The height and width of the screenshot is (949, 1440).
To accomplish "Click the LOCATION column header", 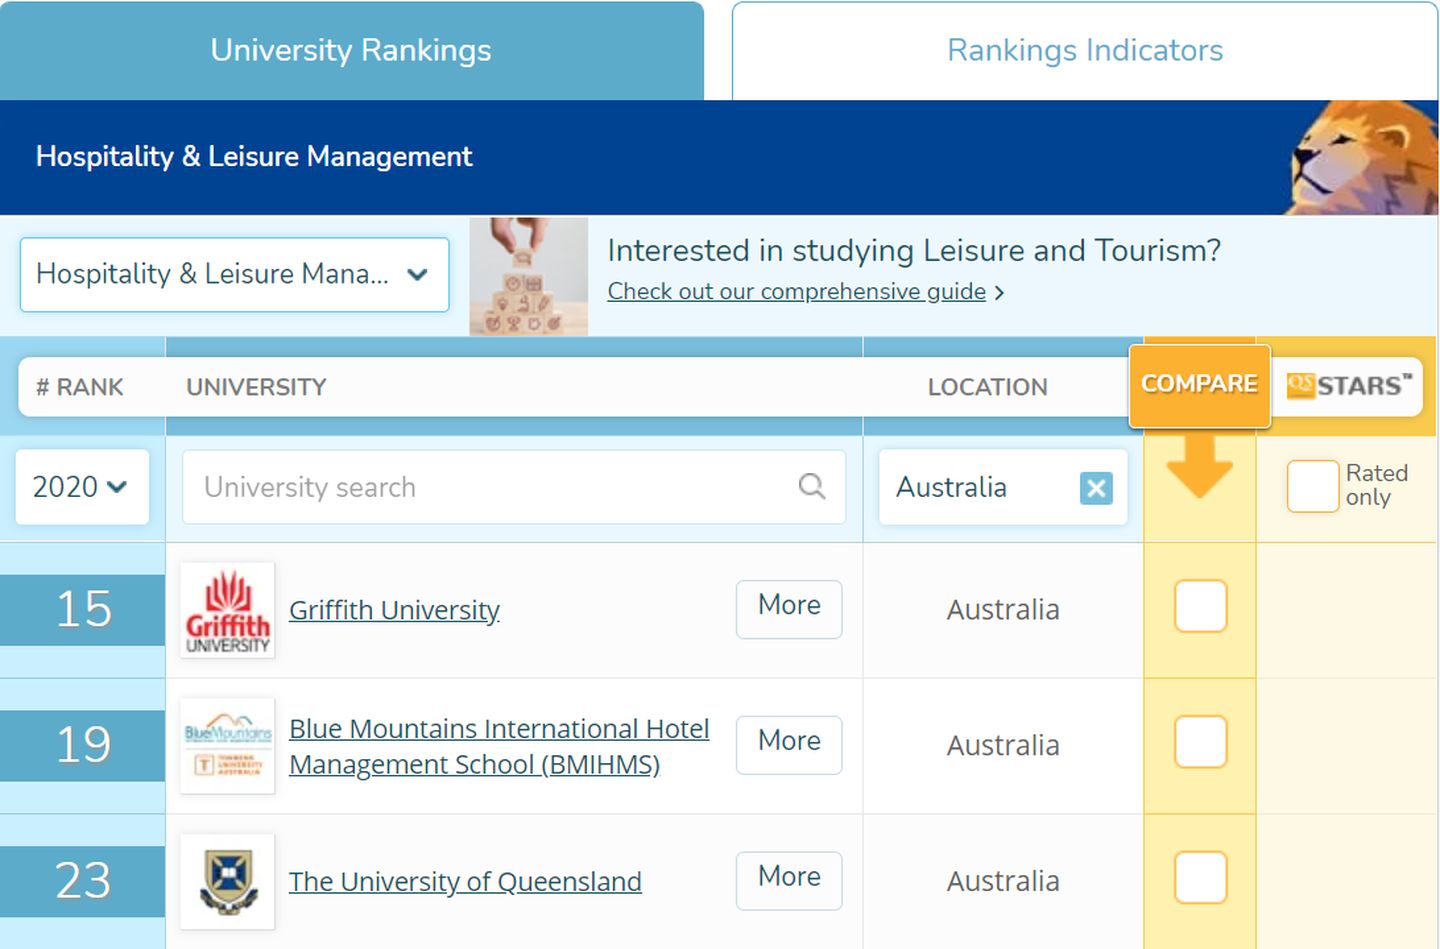I will click(987, 387).
